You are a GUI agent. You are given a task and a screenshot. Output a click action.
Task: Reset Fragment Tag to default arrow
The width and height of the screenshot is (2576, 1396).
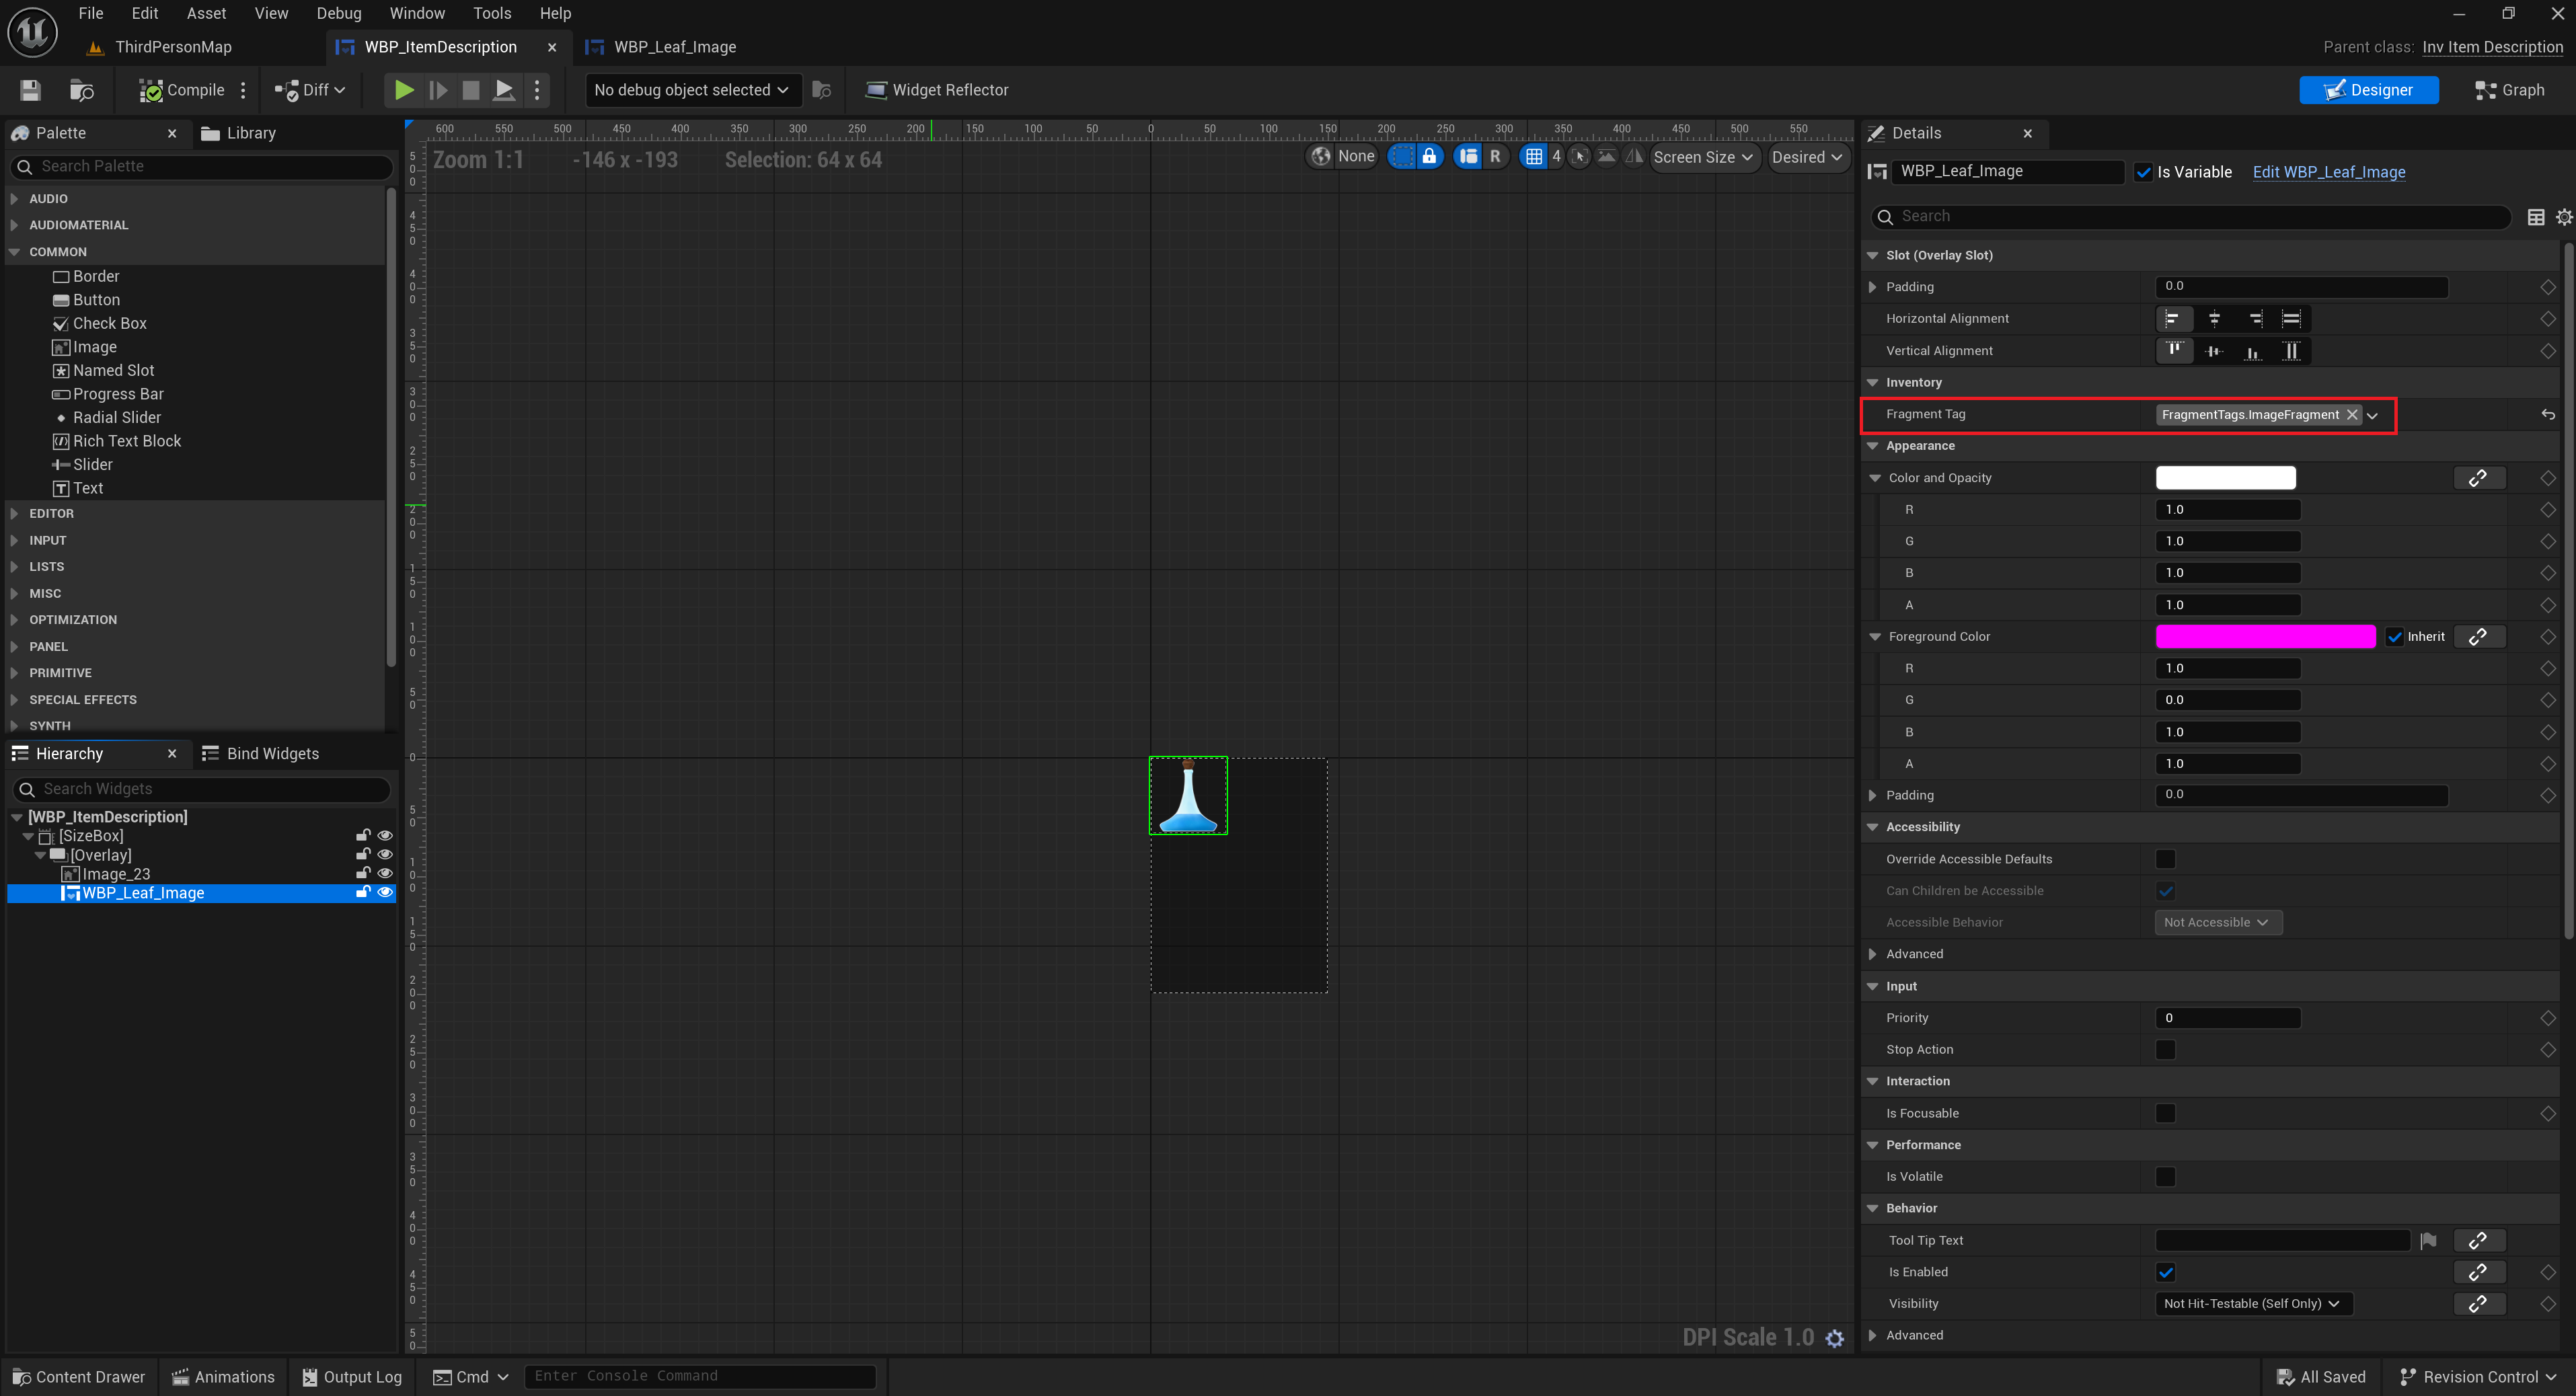(2547, 414)
